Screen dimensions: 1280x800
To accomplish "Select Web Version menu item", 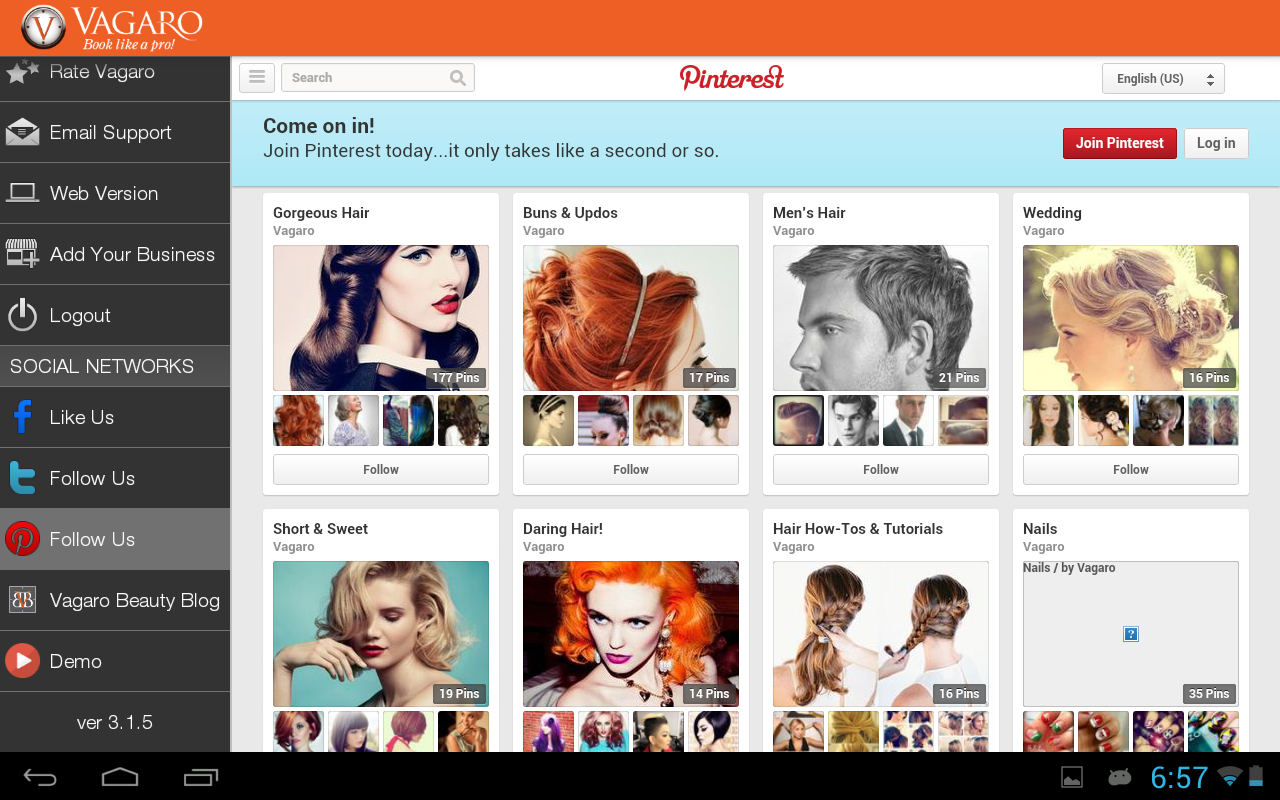I will pyautogui.click(x=115, y=193).
